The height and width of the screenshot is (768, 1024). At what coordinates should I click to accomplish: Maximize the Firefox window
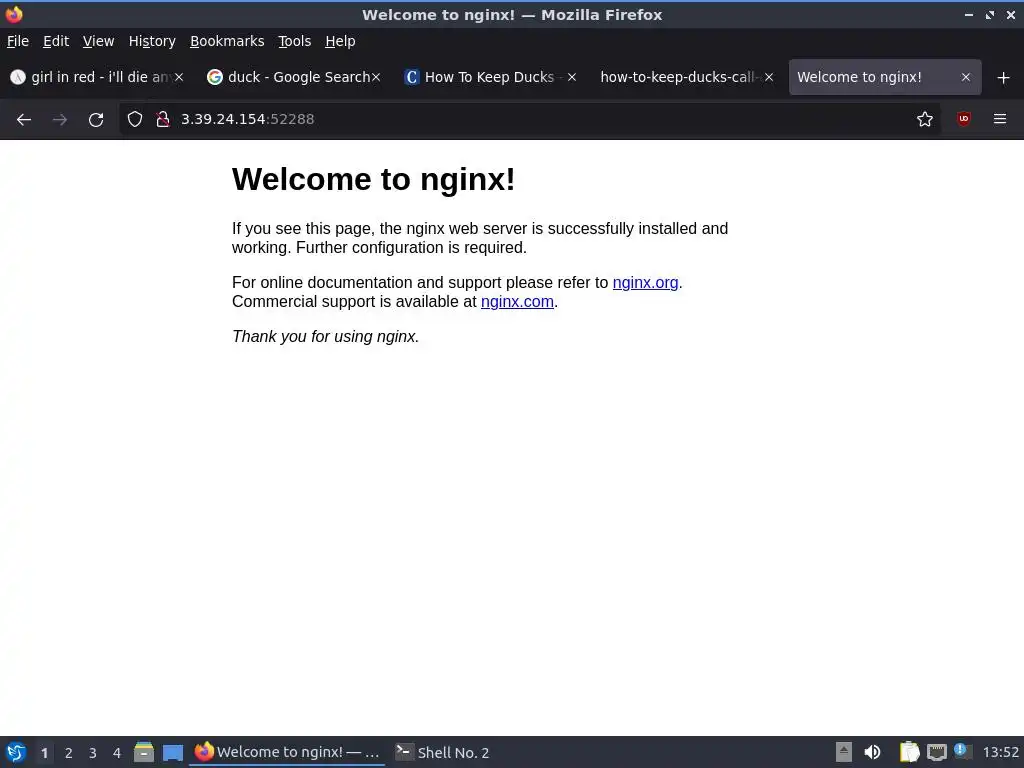tap(990, 14)
